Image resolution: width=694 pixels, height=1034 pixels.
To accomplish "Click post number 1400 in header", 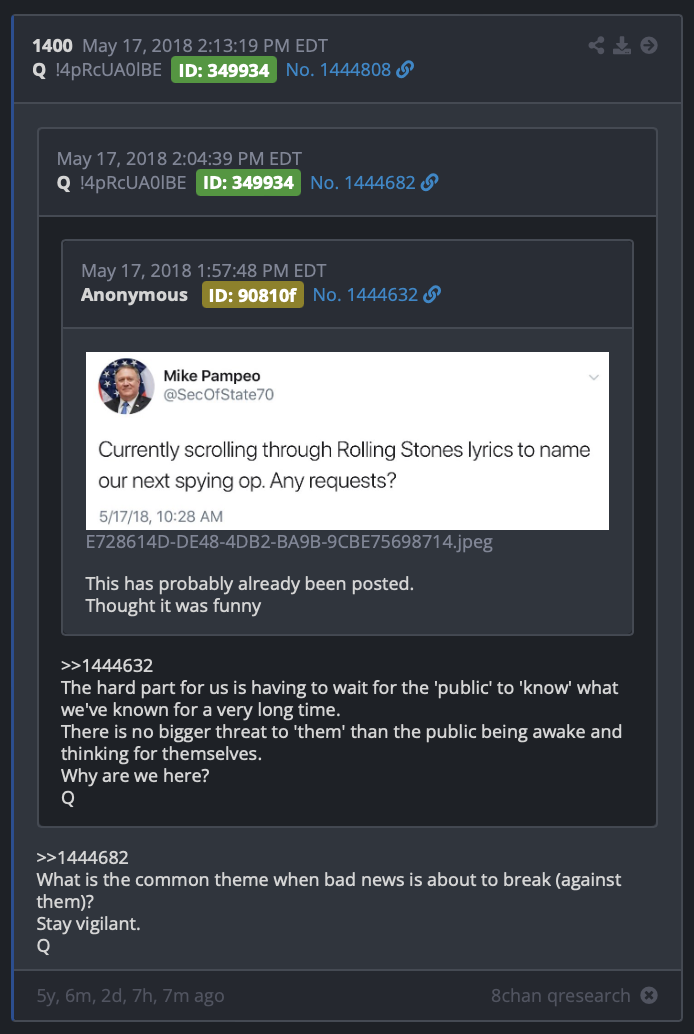I will tap(52, 46).
